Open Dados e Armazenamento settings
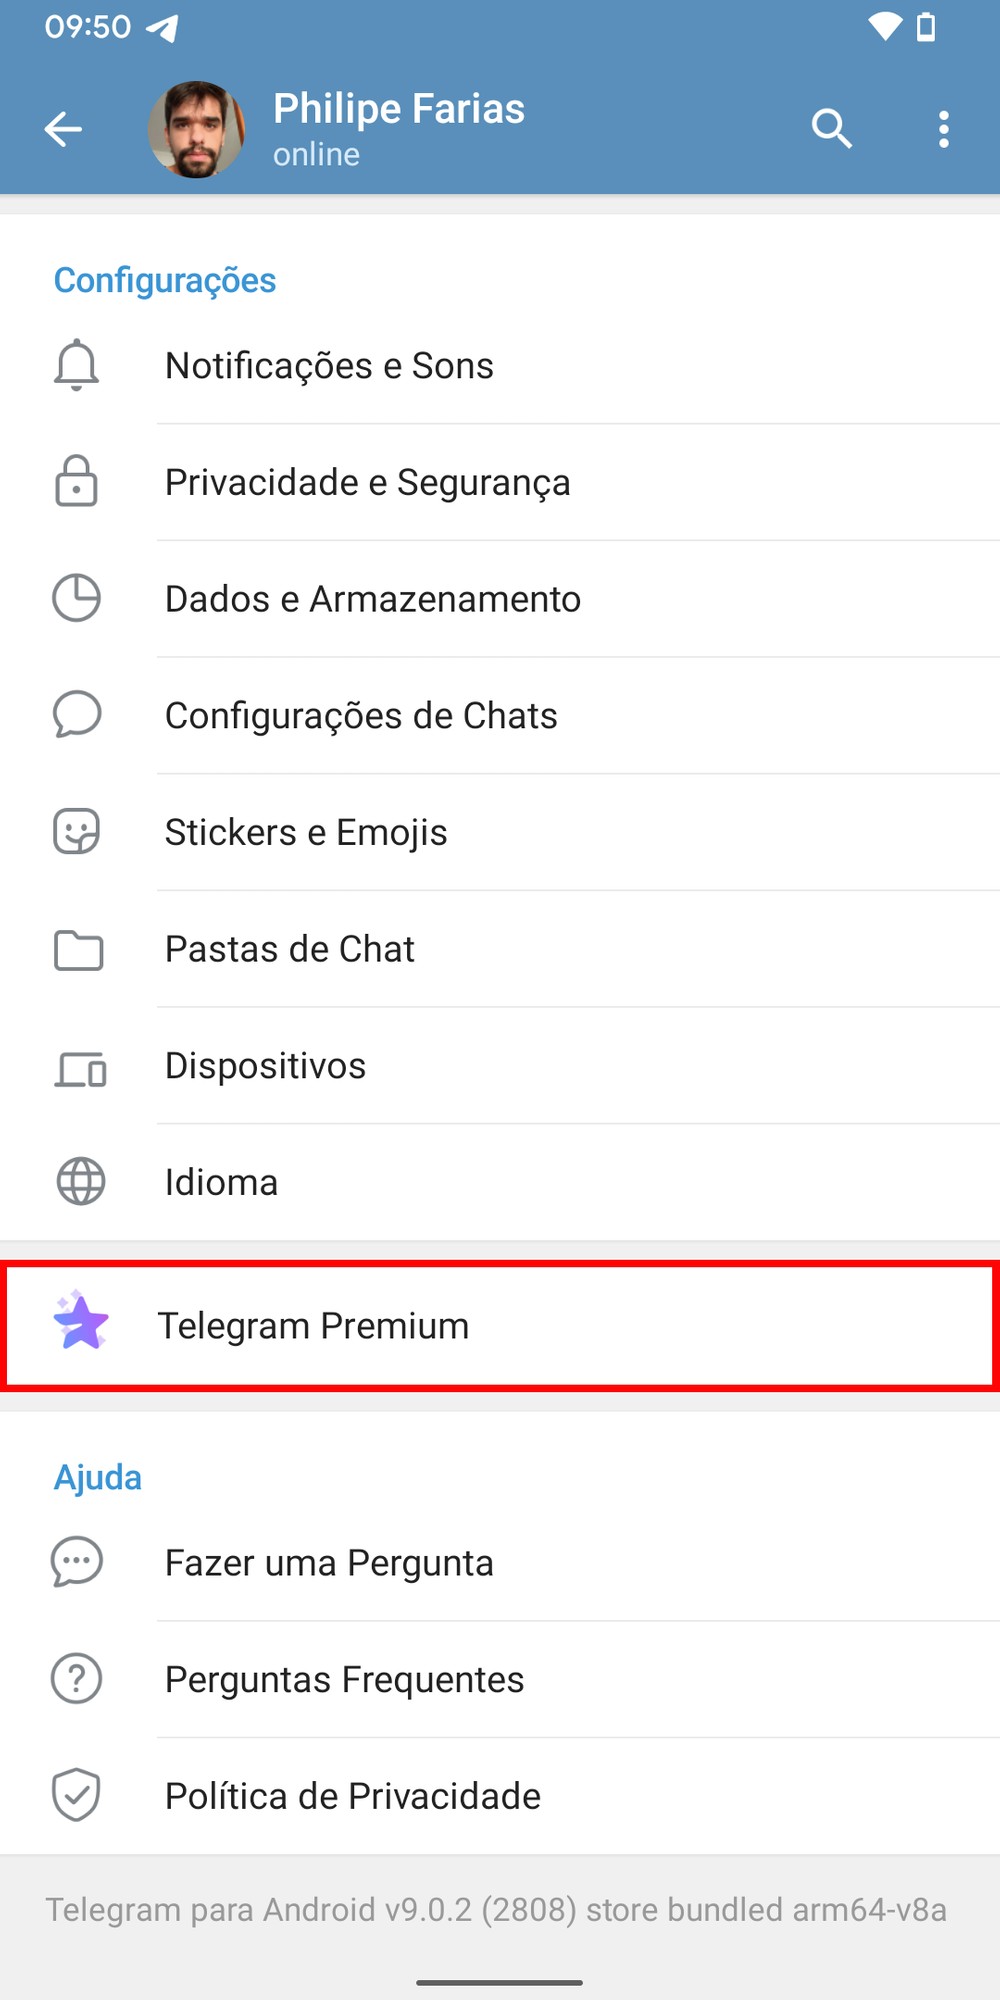 click(x=372, y=599)
